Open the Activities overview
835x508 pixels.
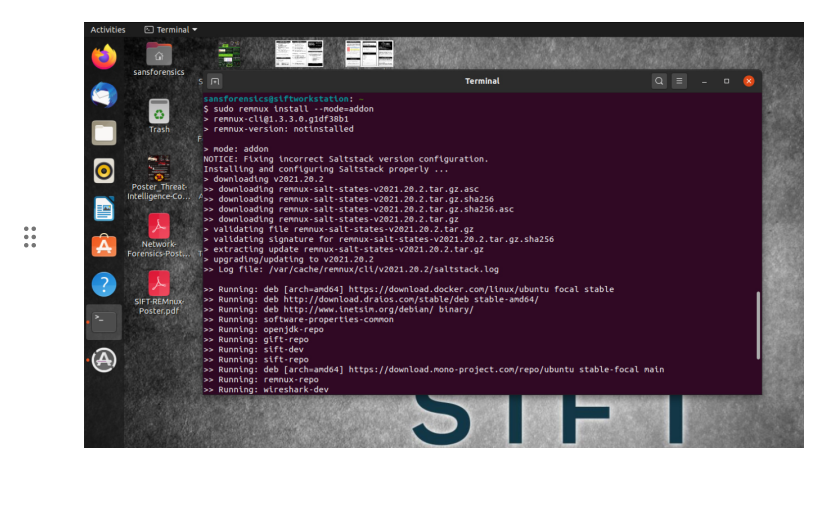pyautogui.click(x=108, y=30)
